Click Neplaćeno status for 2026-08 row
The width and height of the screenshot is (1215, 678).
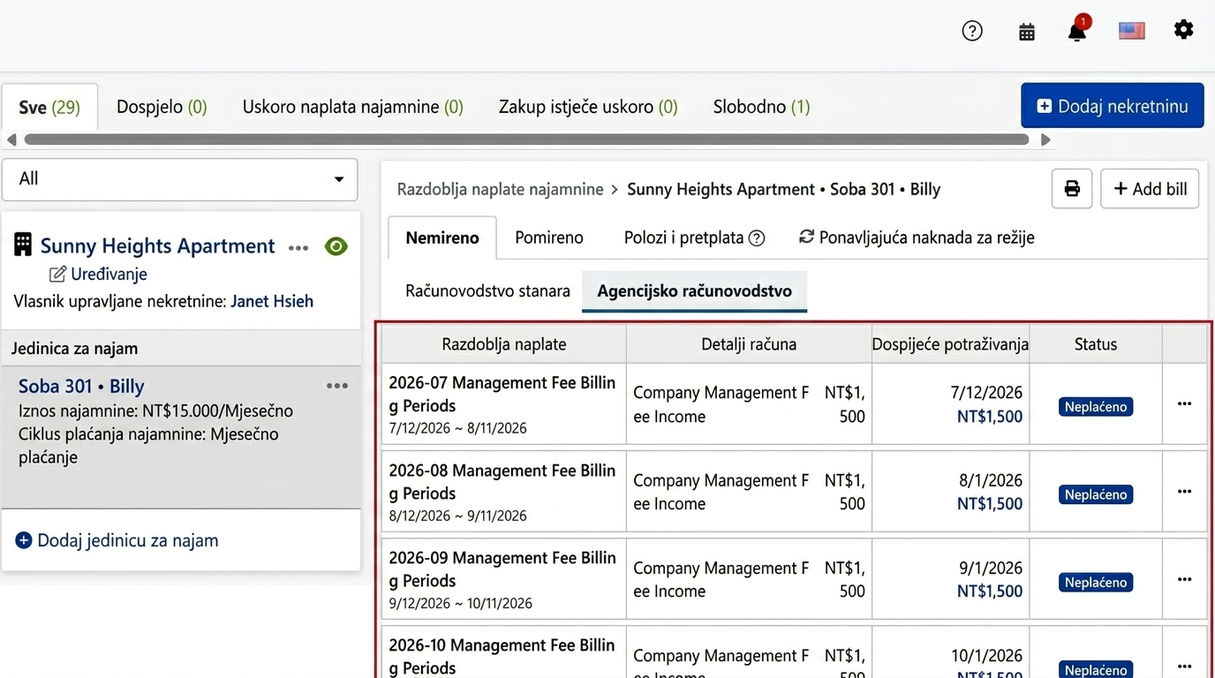pyautogui.click(x=1096, y=495)
